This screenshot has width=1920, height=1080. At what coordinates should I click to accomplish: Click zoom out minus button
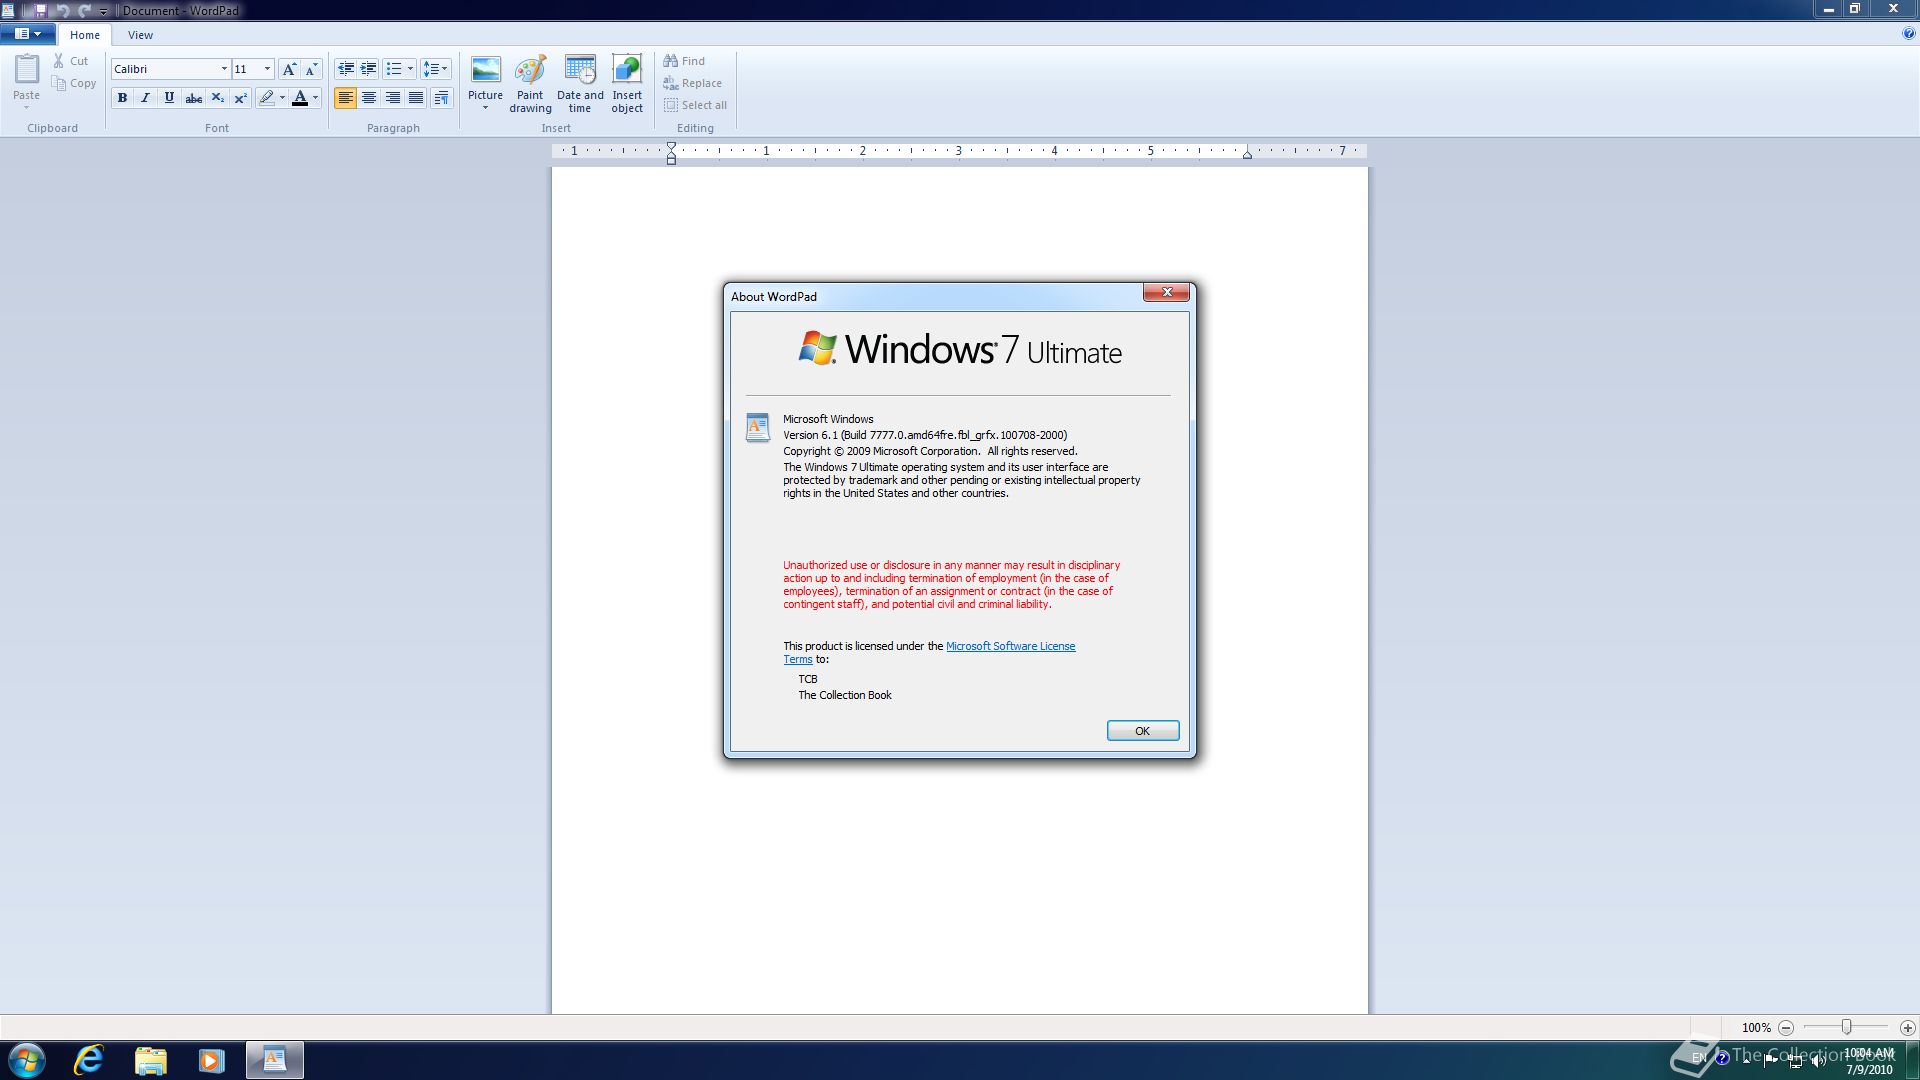1786,1027
